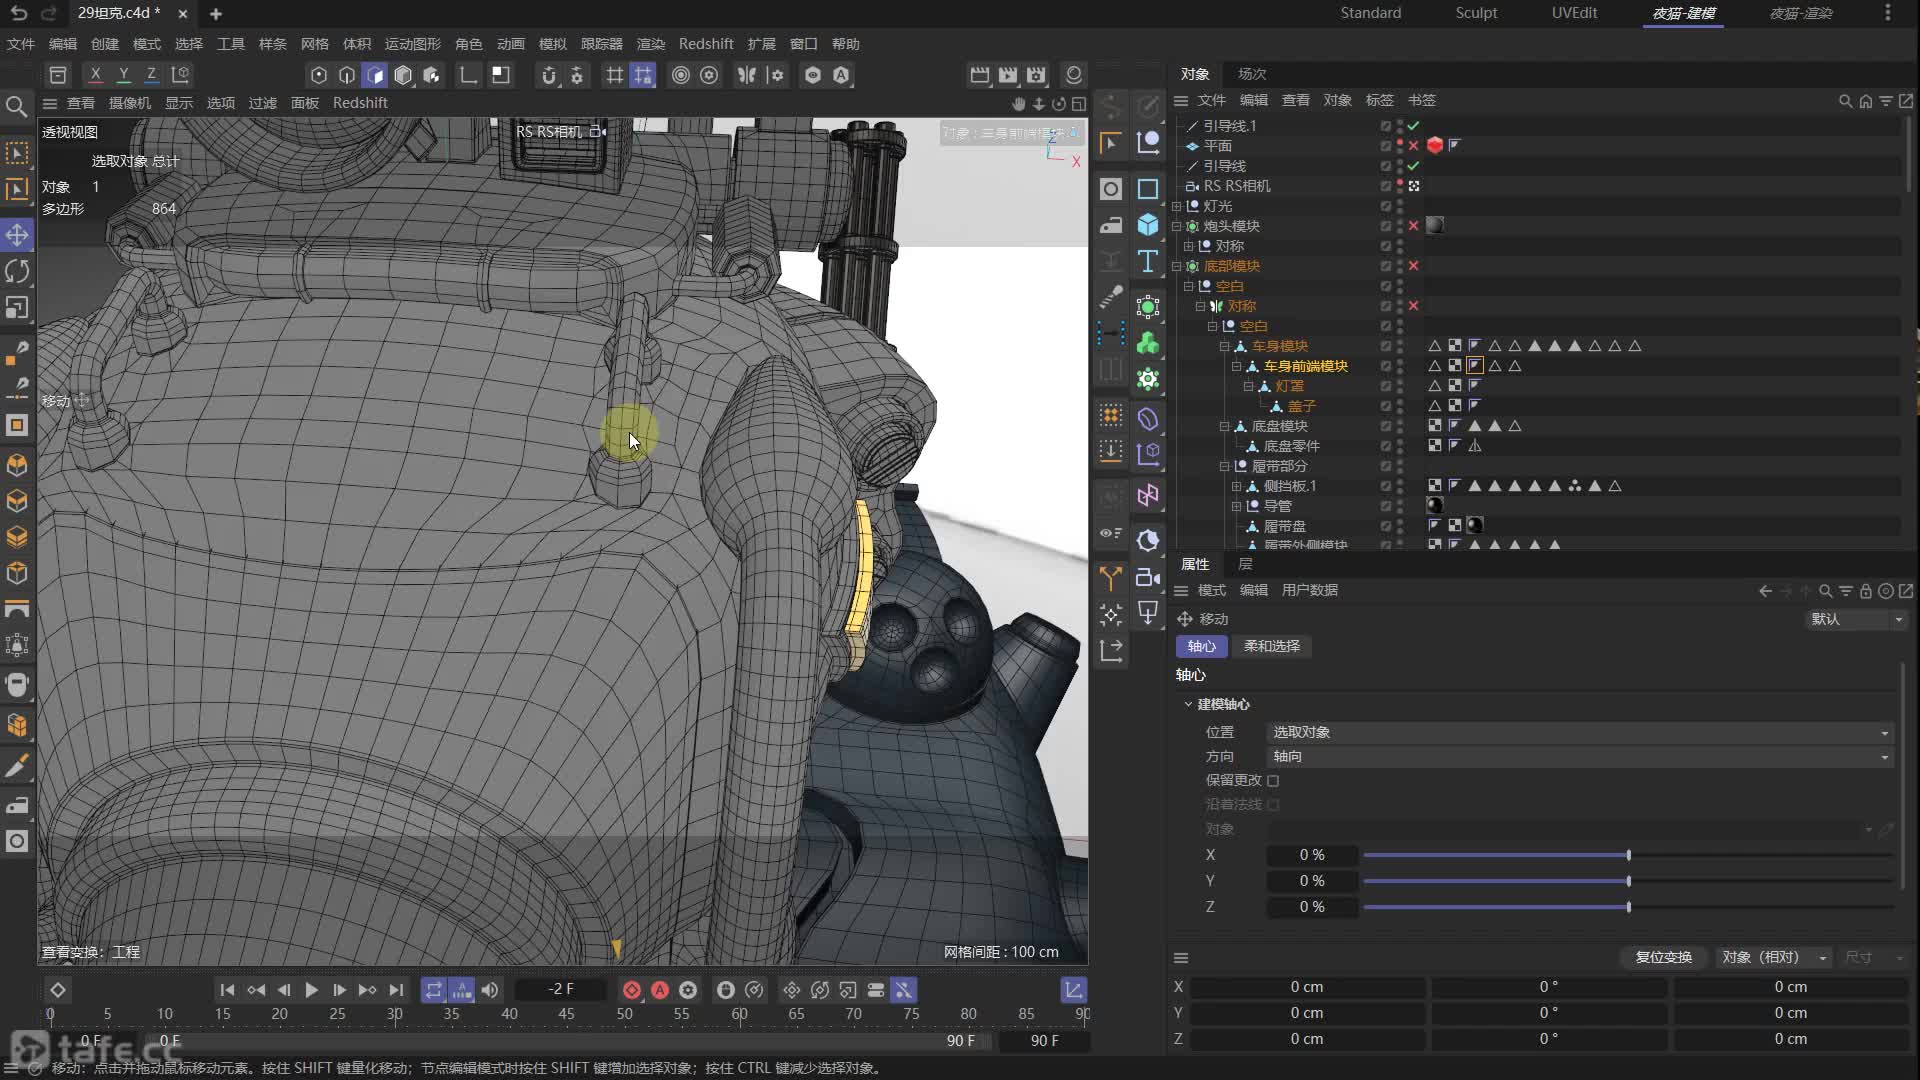Switch to the Sculpt layout
The height and width of the screenshot is (1080, 1920).
(x=1476, y=13)
